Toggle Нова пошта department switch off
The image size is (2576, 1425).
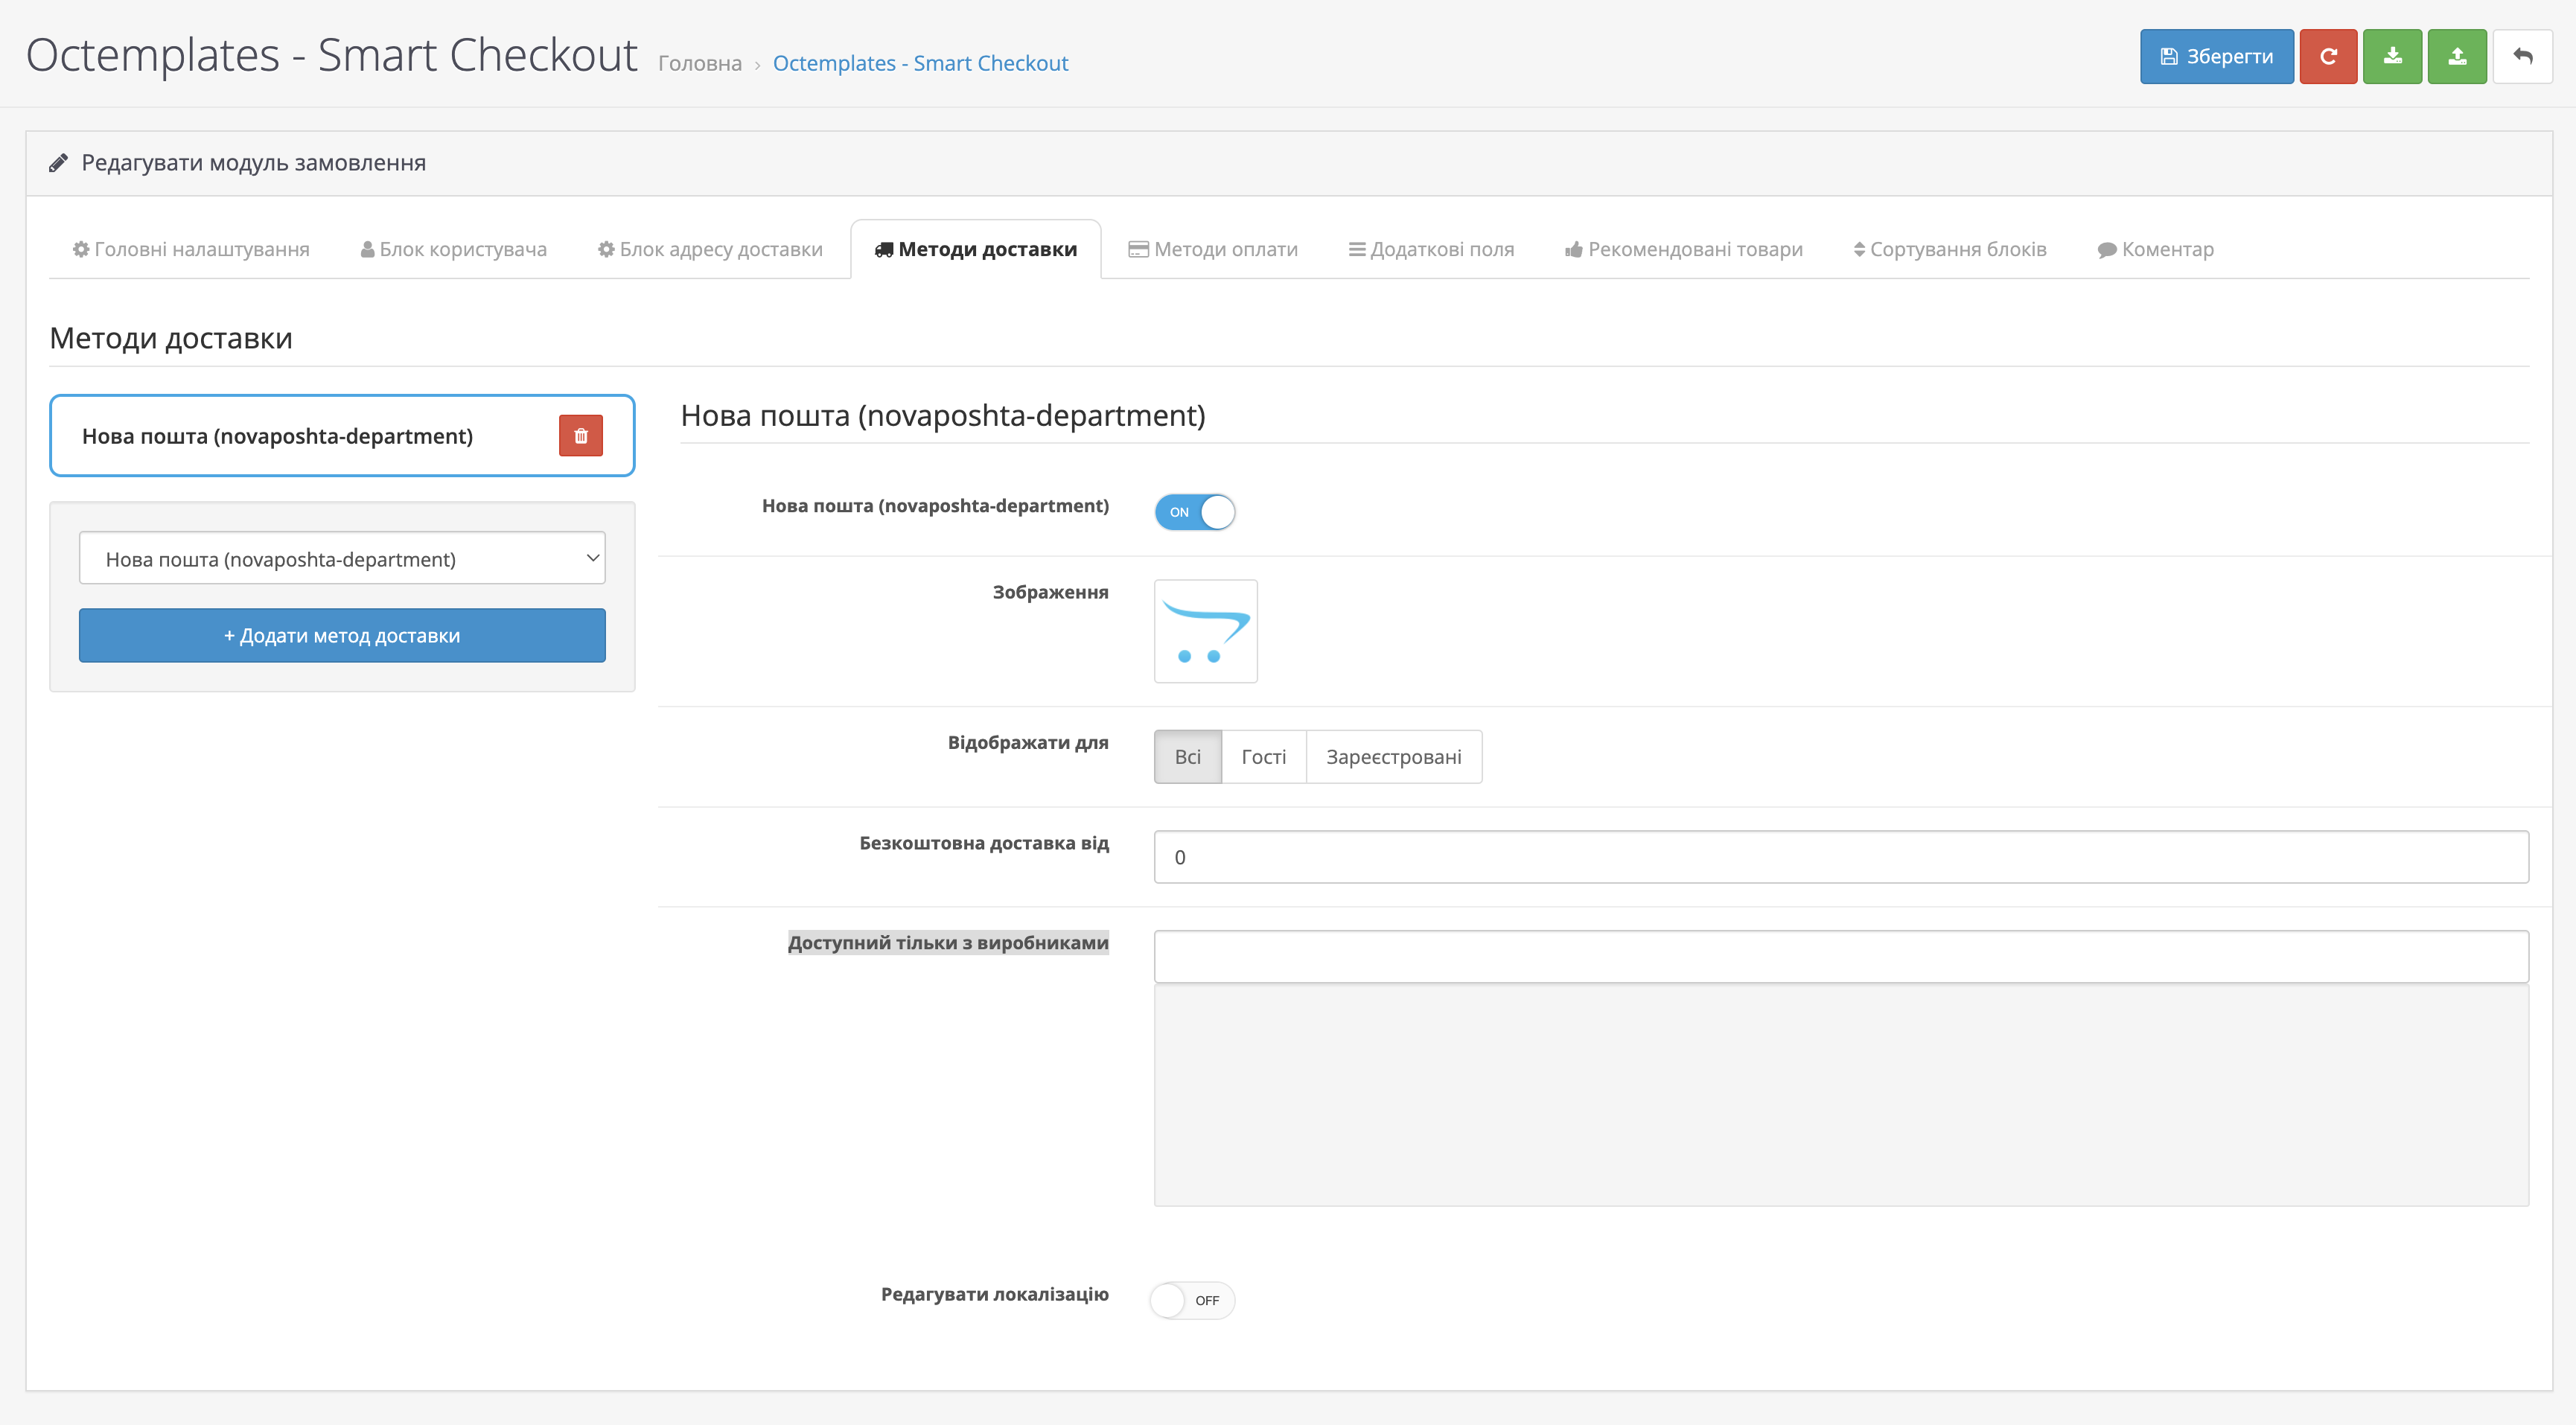(x=1194, y=512)
